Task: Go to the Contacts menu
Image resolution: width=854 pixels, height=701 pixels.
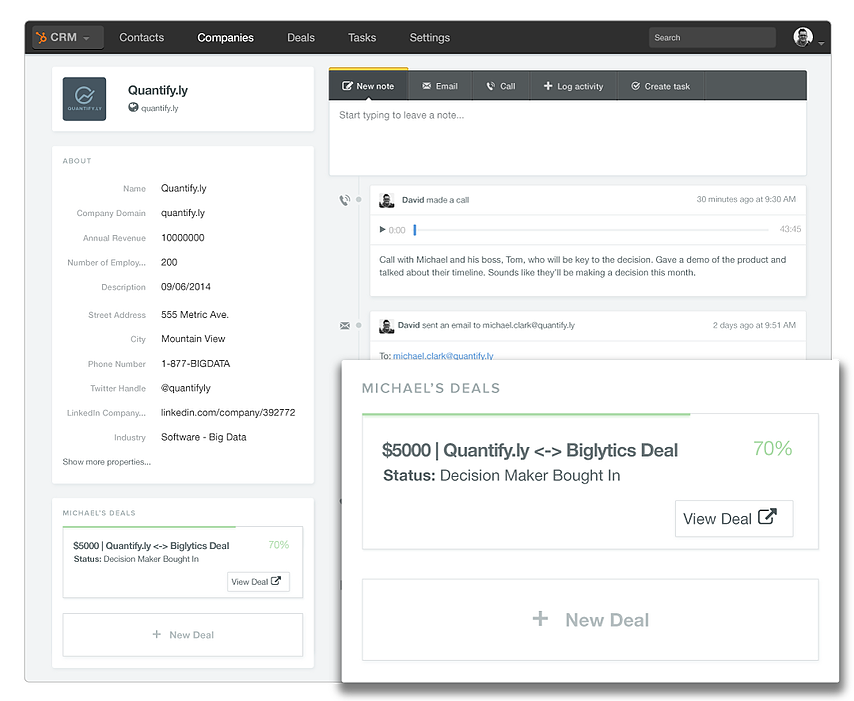Action: click(x=142, y=38)
